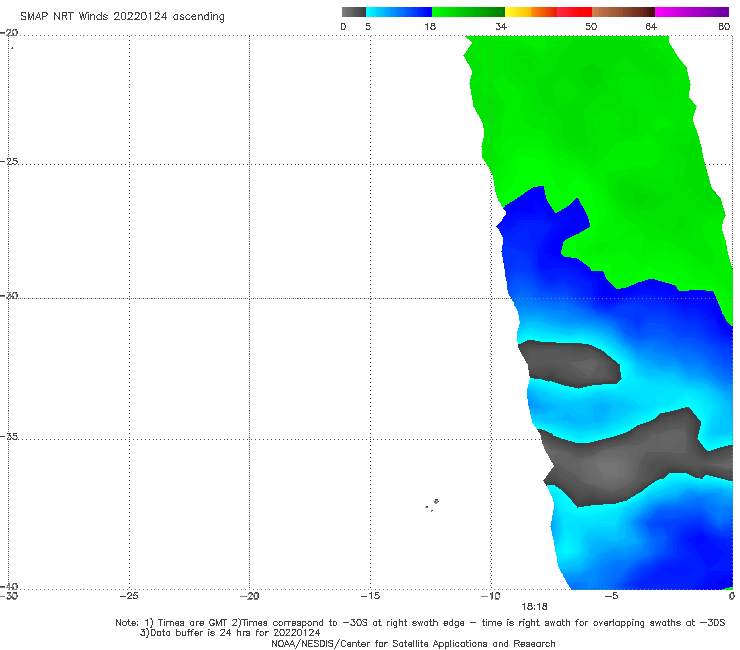This screenshot has width=740, height=650.
Task: Click the upper dark gray low-wind patch
Action: coord(570,363)
